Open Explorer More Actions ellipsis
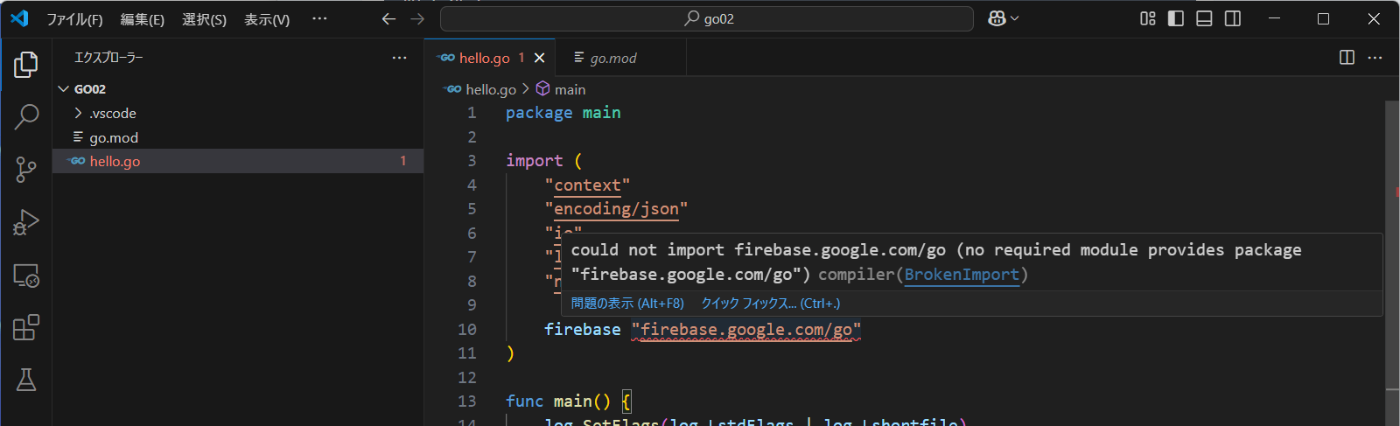Screen dimensions: 1400x426 pos(400,58)
